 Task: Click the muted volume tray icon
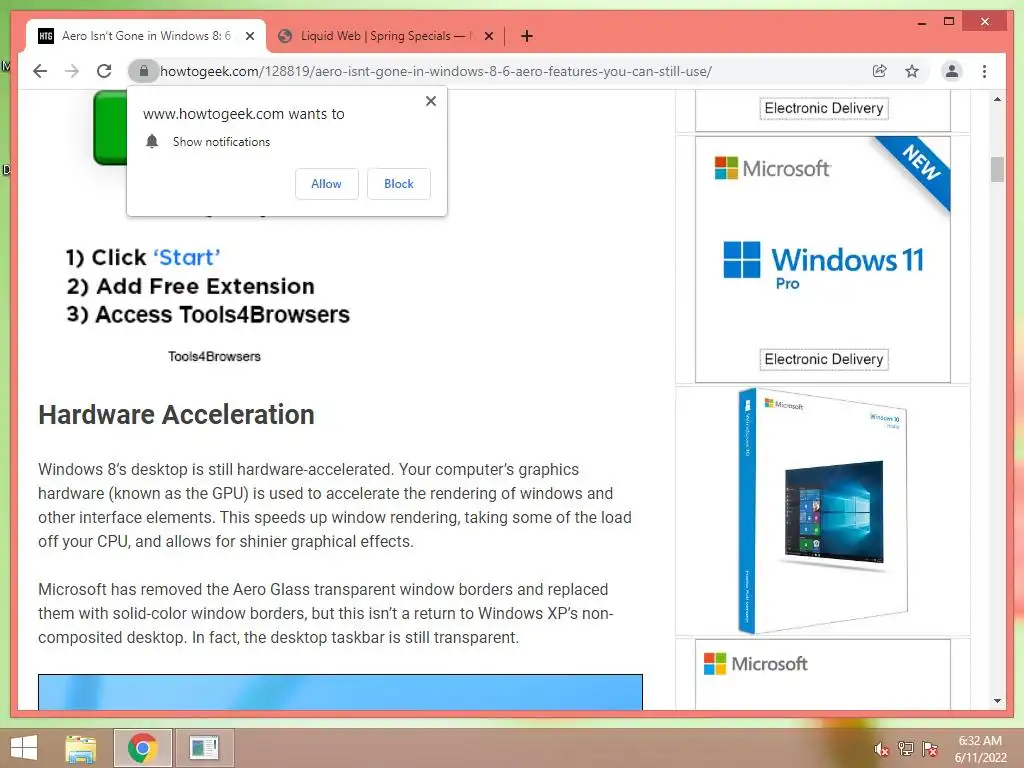[881, 749]
